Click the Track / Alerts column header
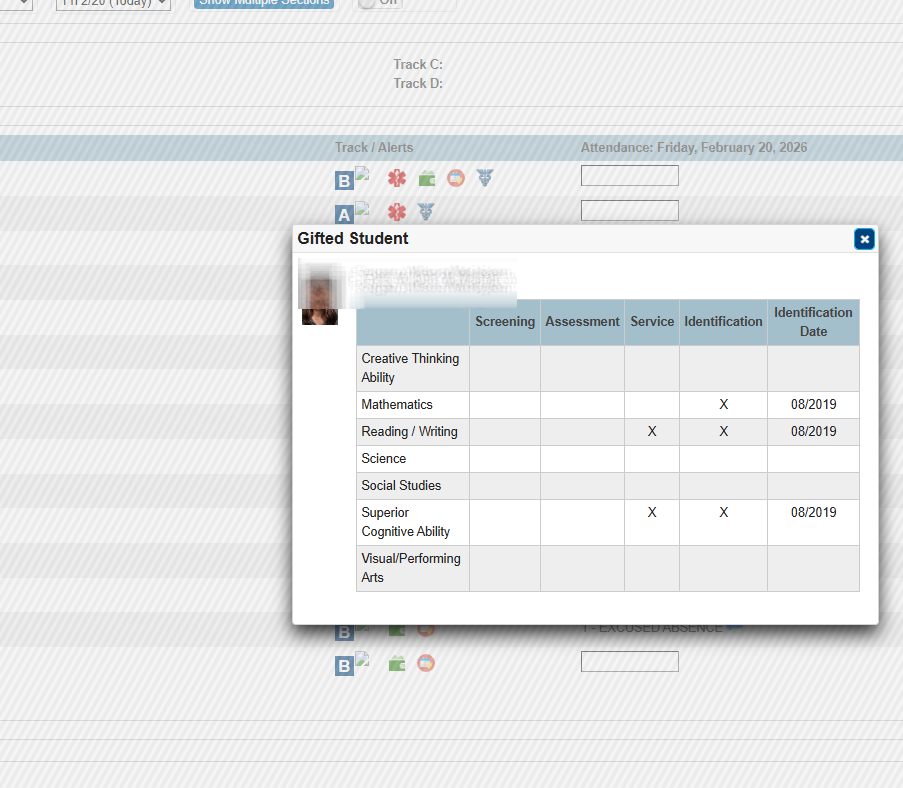903x788 pixels. pyautogui.click(x=374, y=147)
